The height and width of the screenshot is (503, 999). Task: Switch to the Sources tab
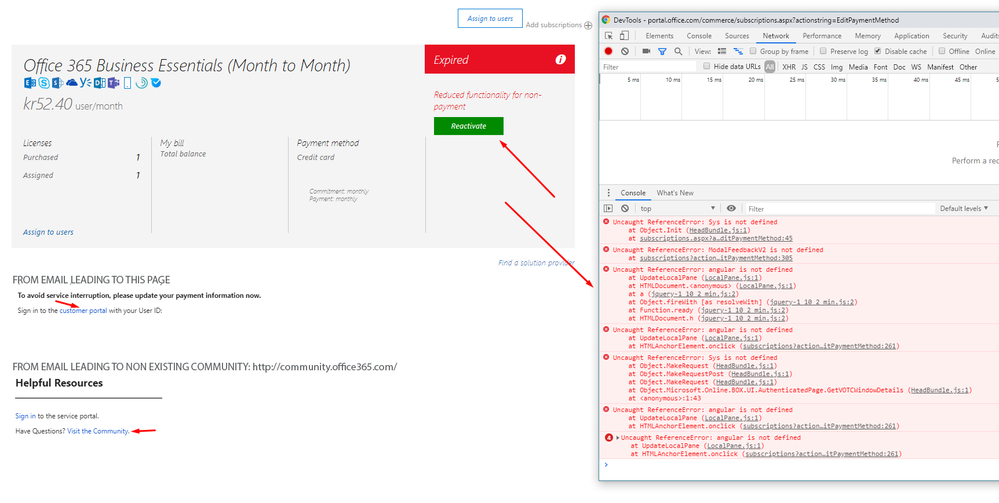click(737, 36)
